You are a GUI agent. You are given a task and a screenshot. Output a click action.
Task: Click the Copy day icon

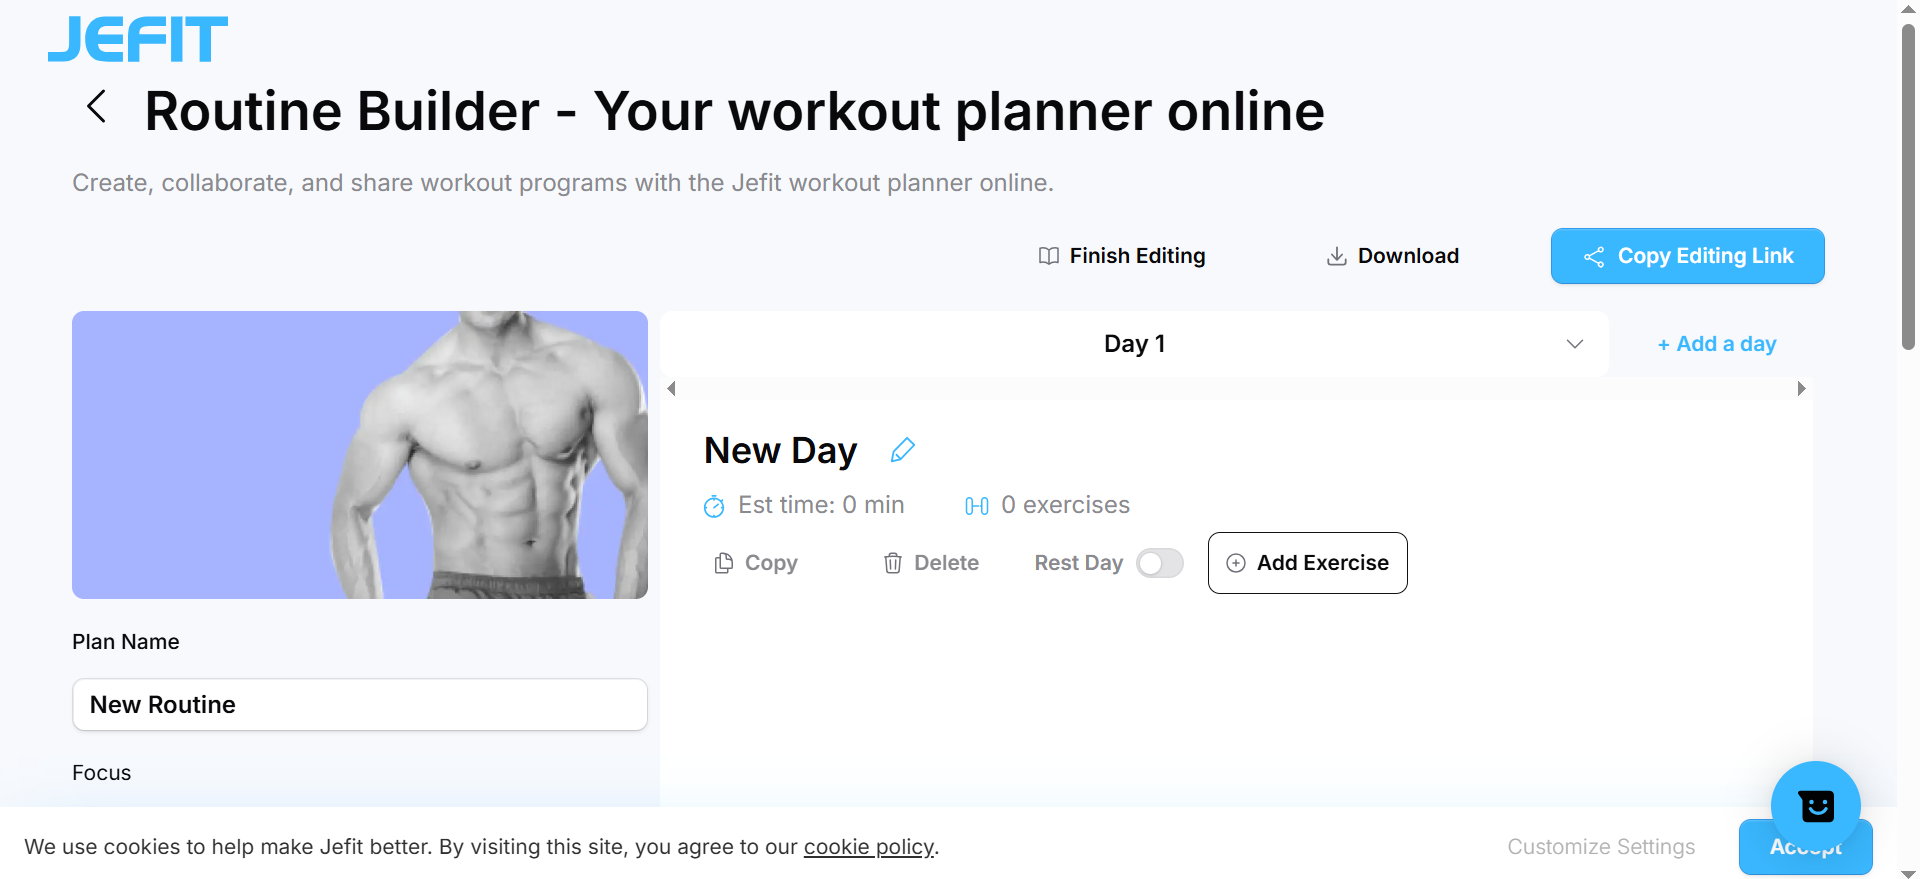(724, 564)
